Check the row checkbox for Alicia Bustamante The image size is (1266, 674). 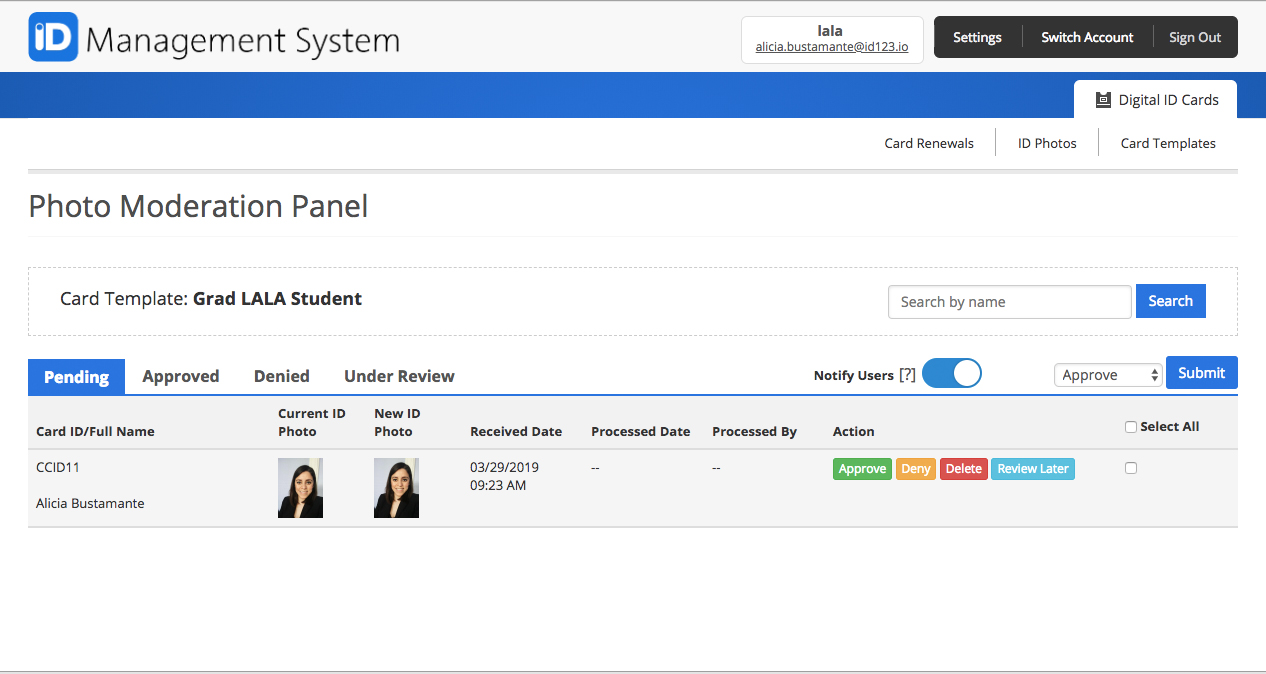click(x=1131, y=468)
